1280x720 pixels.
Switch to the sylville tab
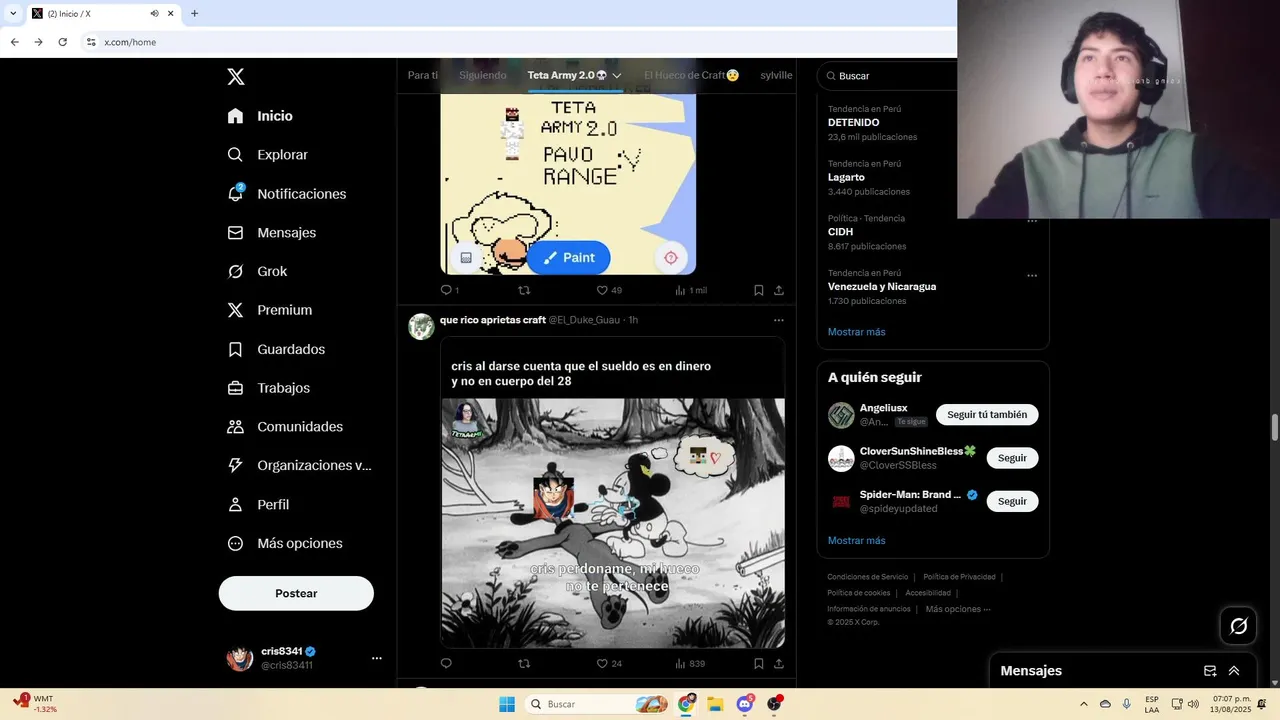[776, 76]
